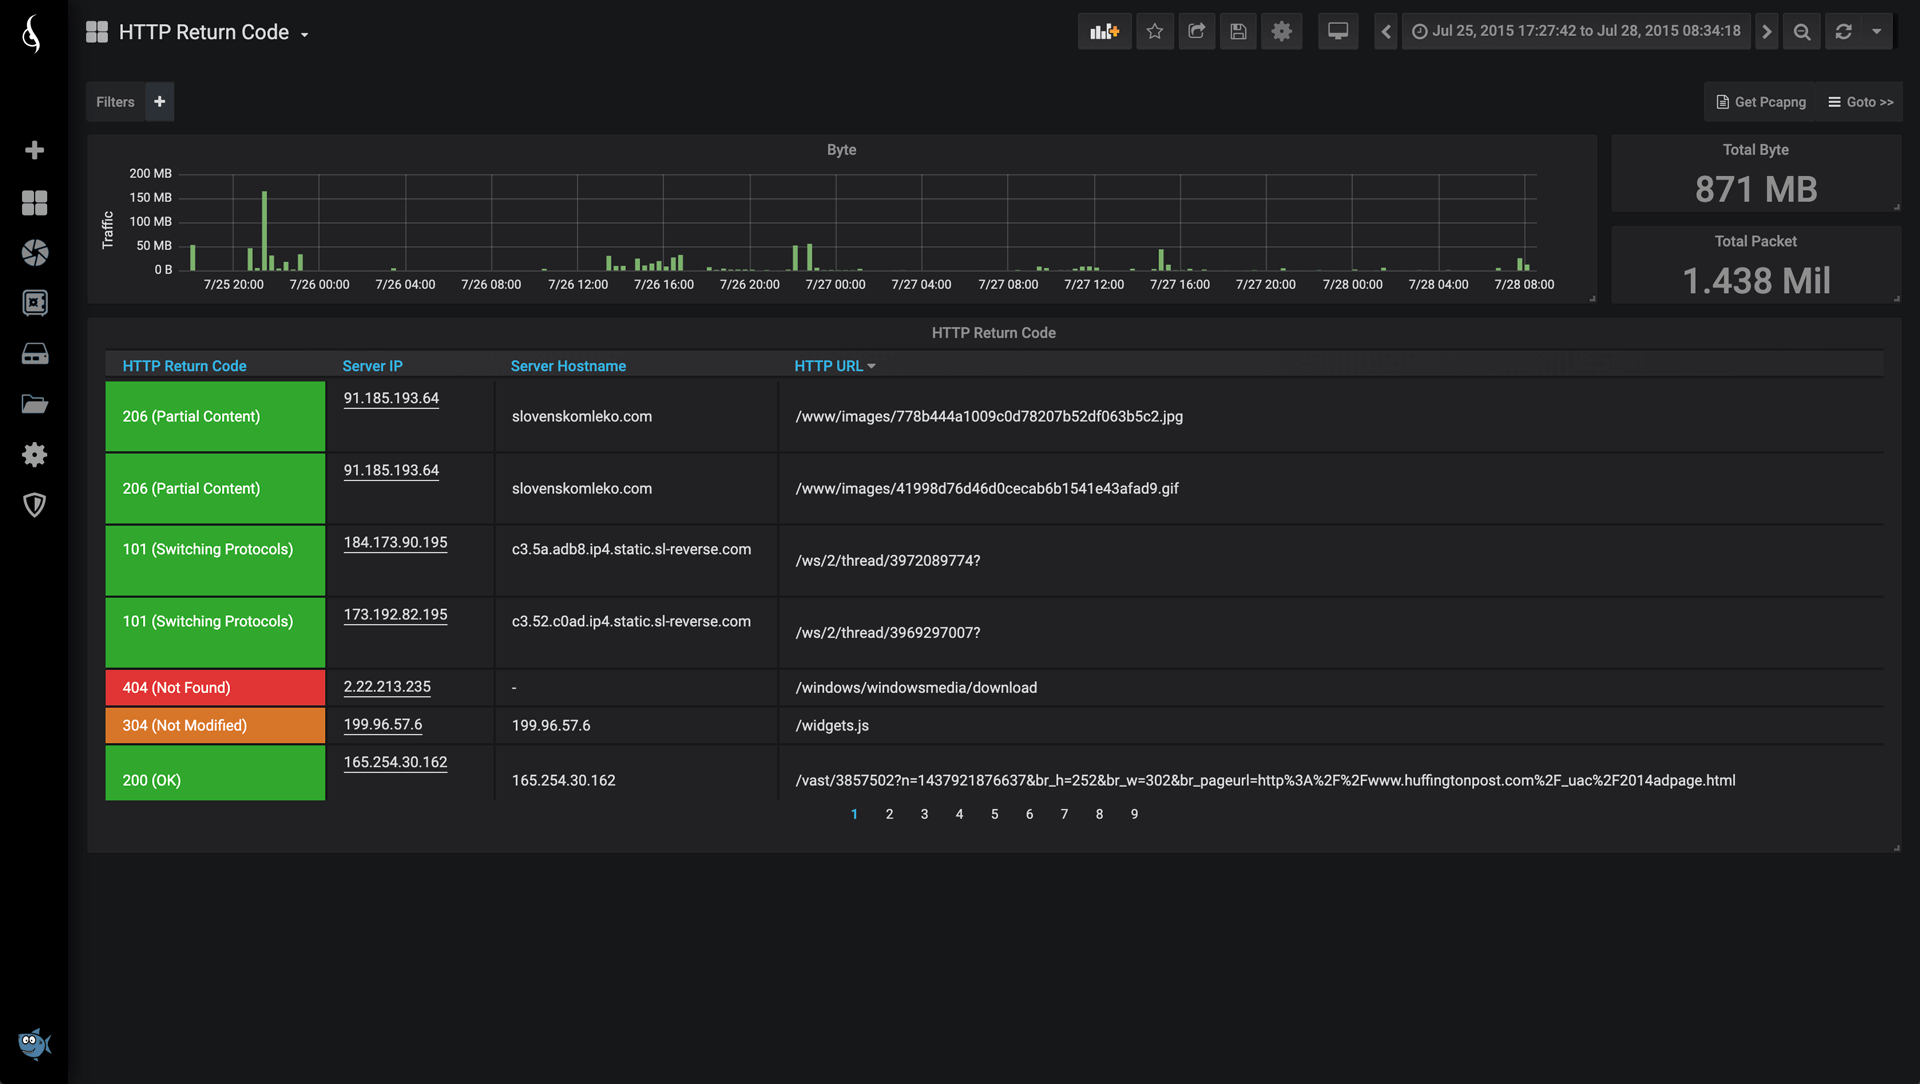Shift time range forward with right arrow

1767,32
